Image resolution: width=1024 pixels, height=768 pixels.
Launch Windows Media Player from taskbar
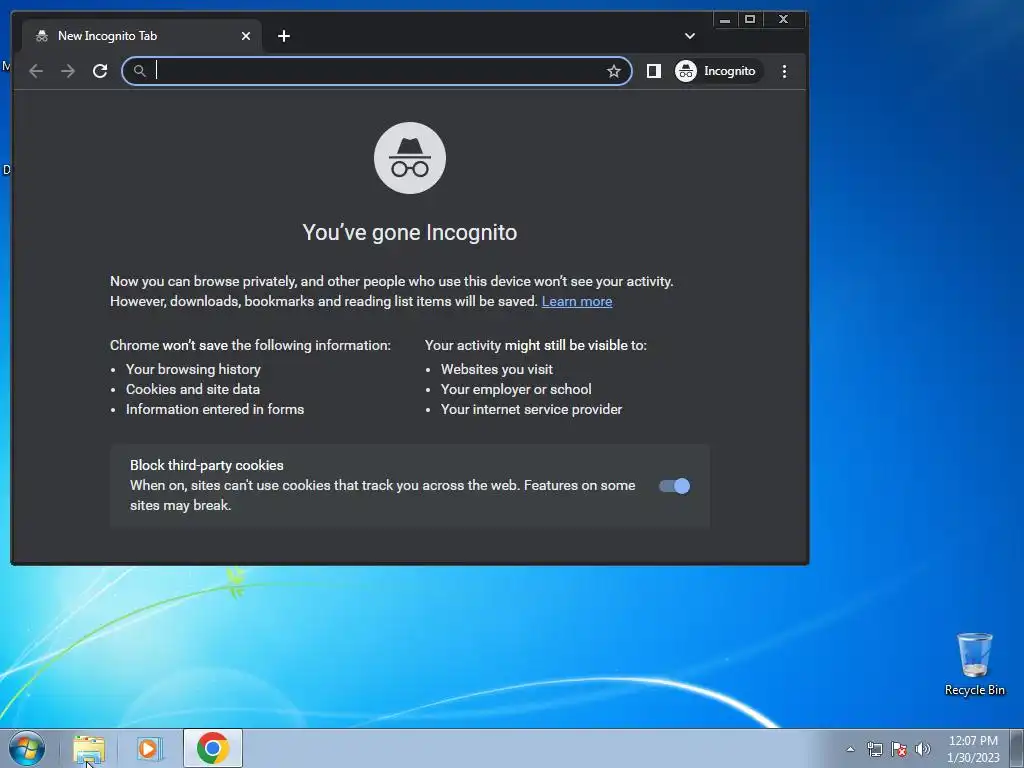tap(149, 748)
